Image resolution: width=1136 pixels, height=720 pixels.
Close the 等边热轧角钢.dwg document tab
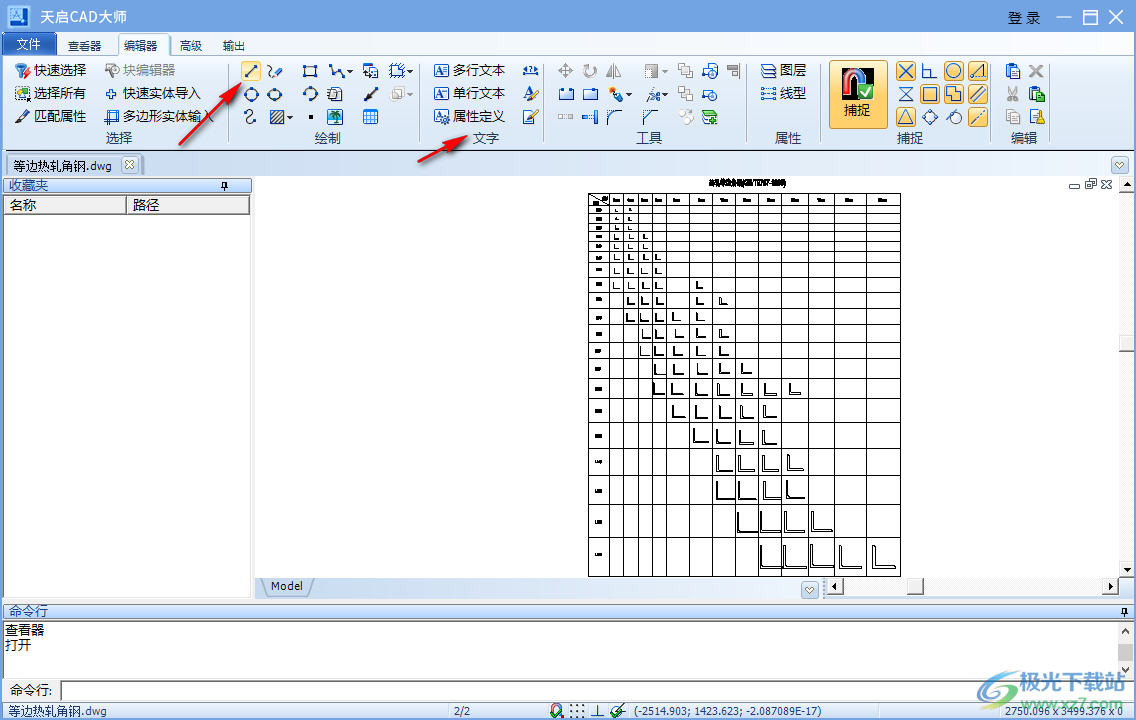point(129,164)
